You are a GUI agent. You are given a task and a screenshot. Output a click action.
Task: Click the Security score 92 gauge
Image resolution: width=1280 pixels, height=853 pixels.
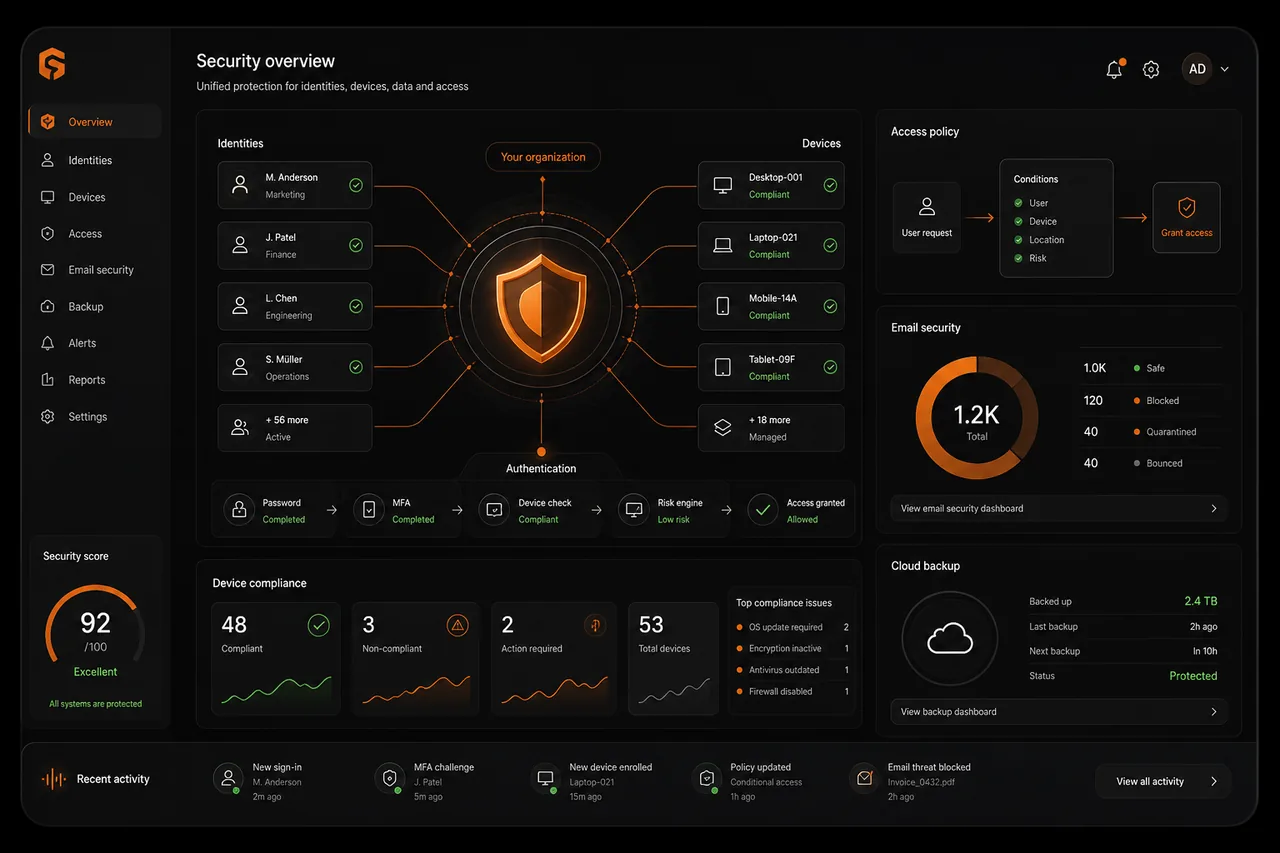click(x=95, y=632)
